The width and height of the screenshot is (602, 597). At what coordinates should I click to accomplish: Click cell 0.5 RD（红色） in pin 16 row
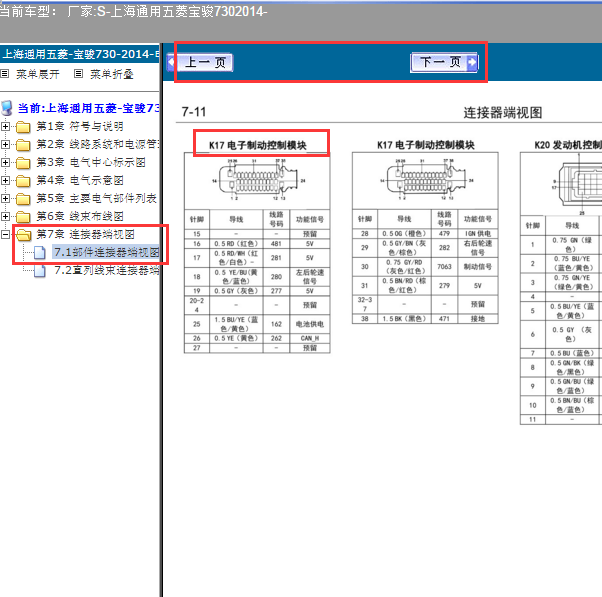(236, 244)
